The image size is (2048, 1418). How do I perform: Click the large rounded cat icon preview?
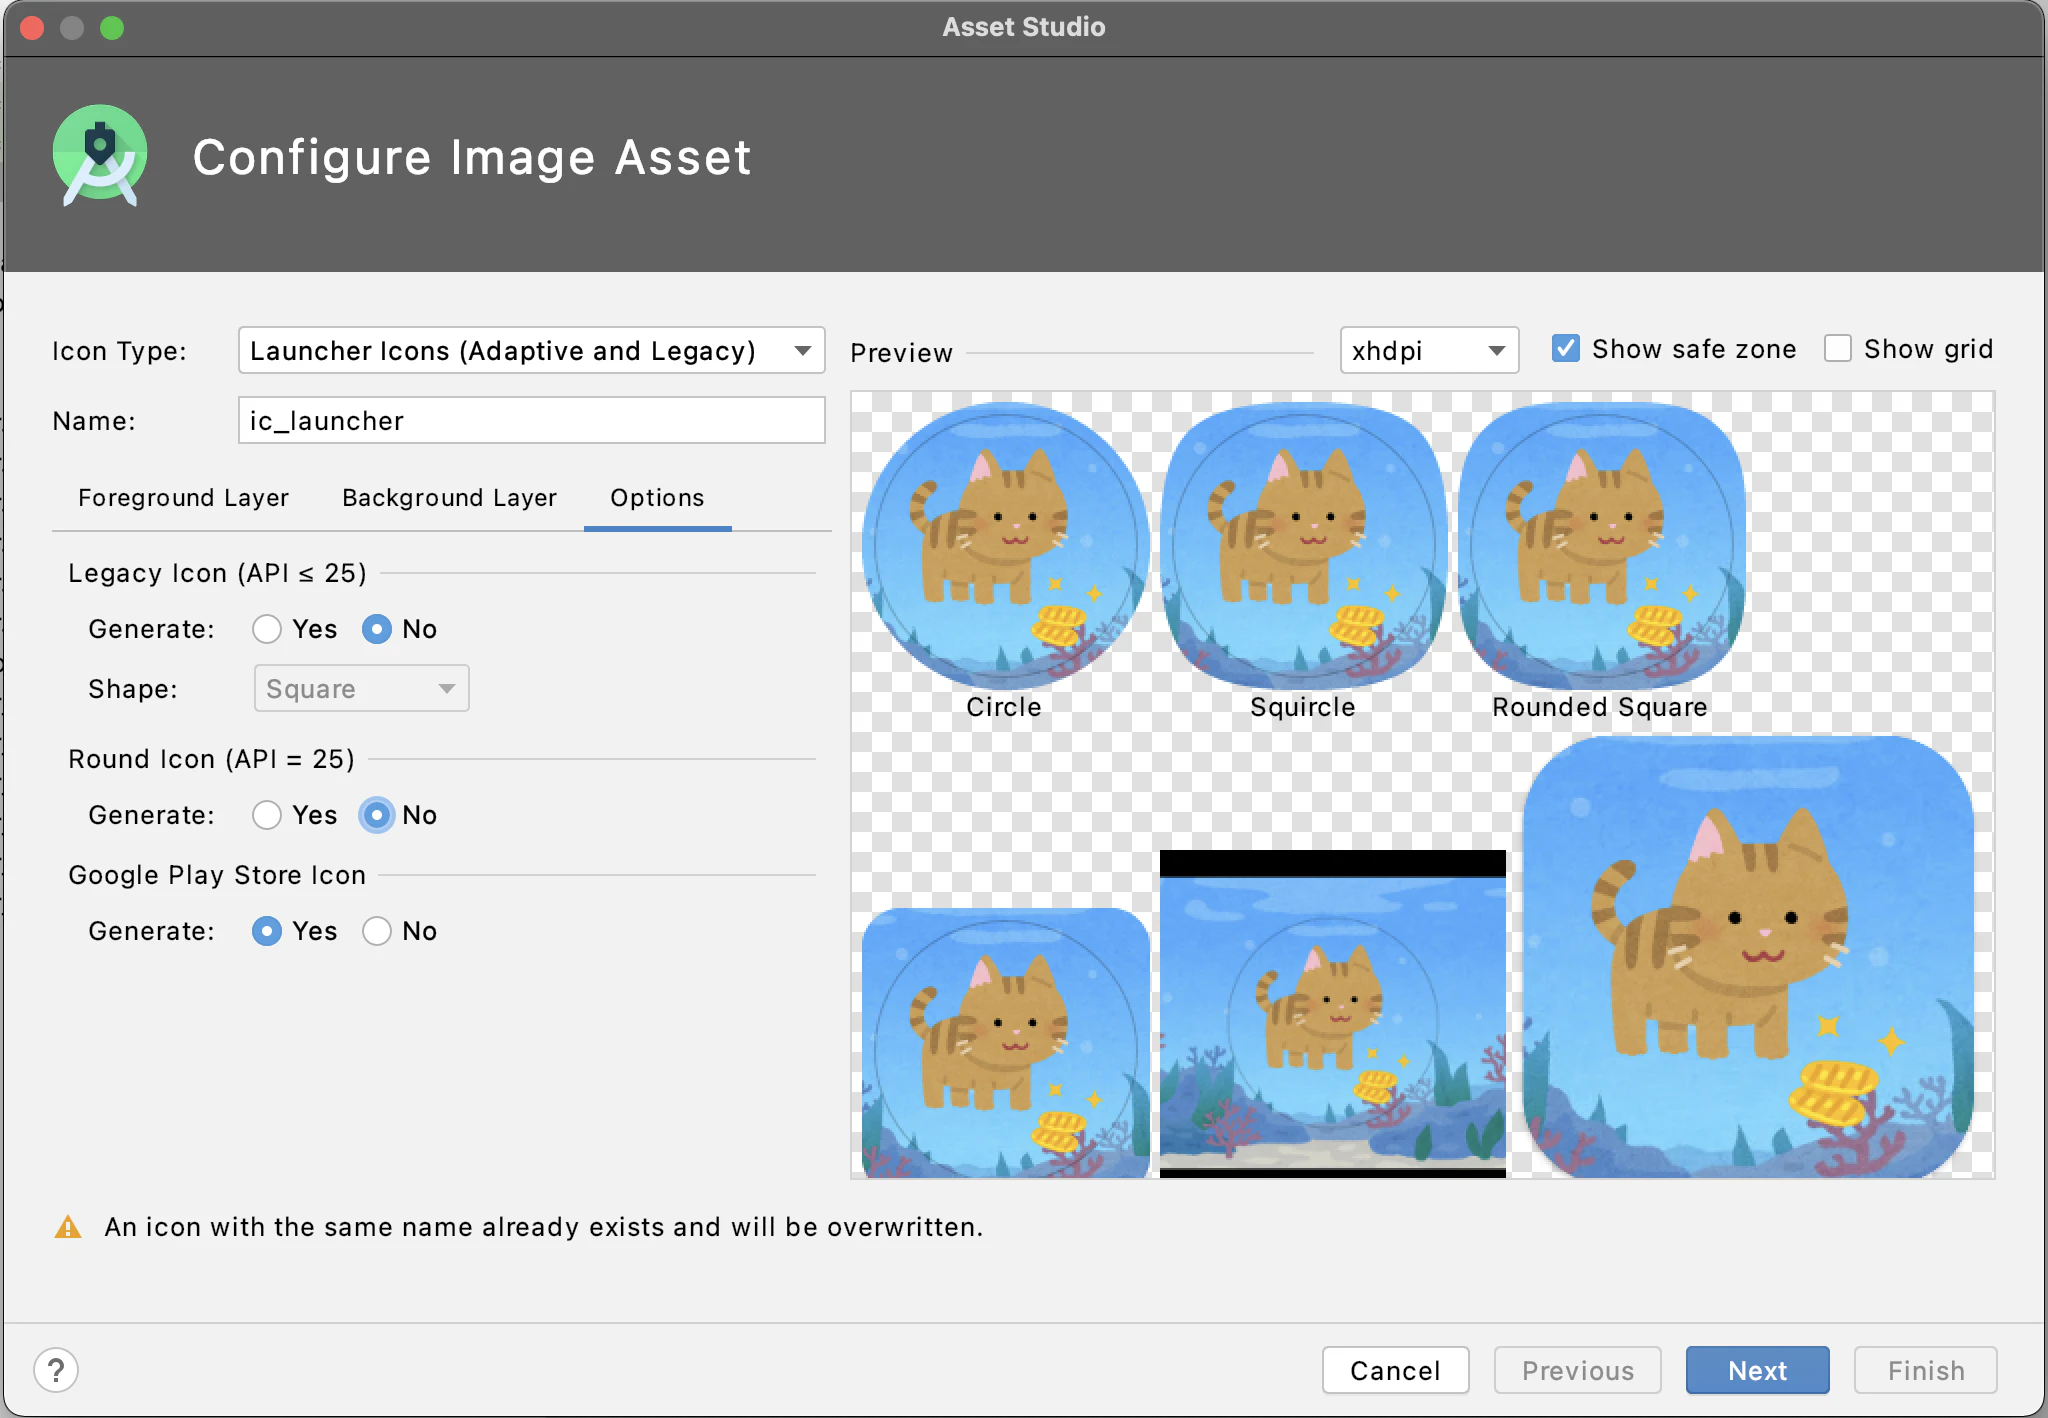click(1748, 957)
